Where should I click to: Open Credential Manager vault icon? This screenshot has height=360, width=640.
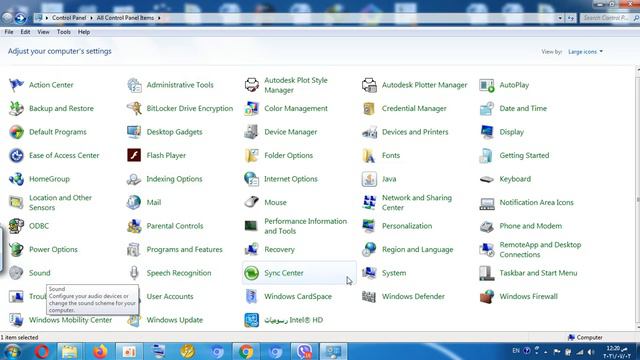coord(369,109)
